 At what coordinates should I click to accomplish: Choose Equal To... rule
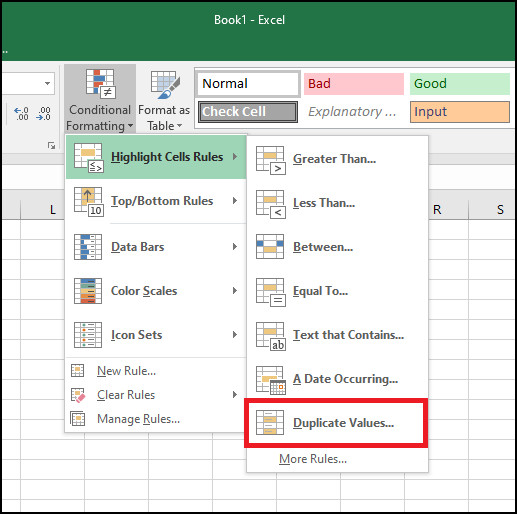(x=337, y=291)
